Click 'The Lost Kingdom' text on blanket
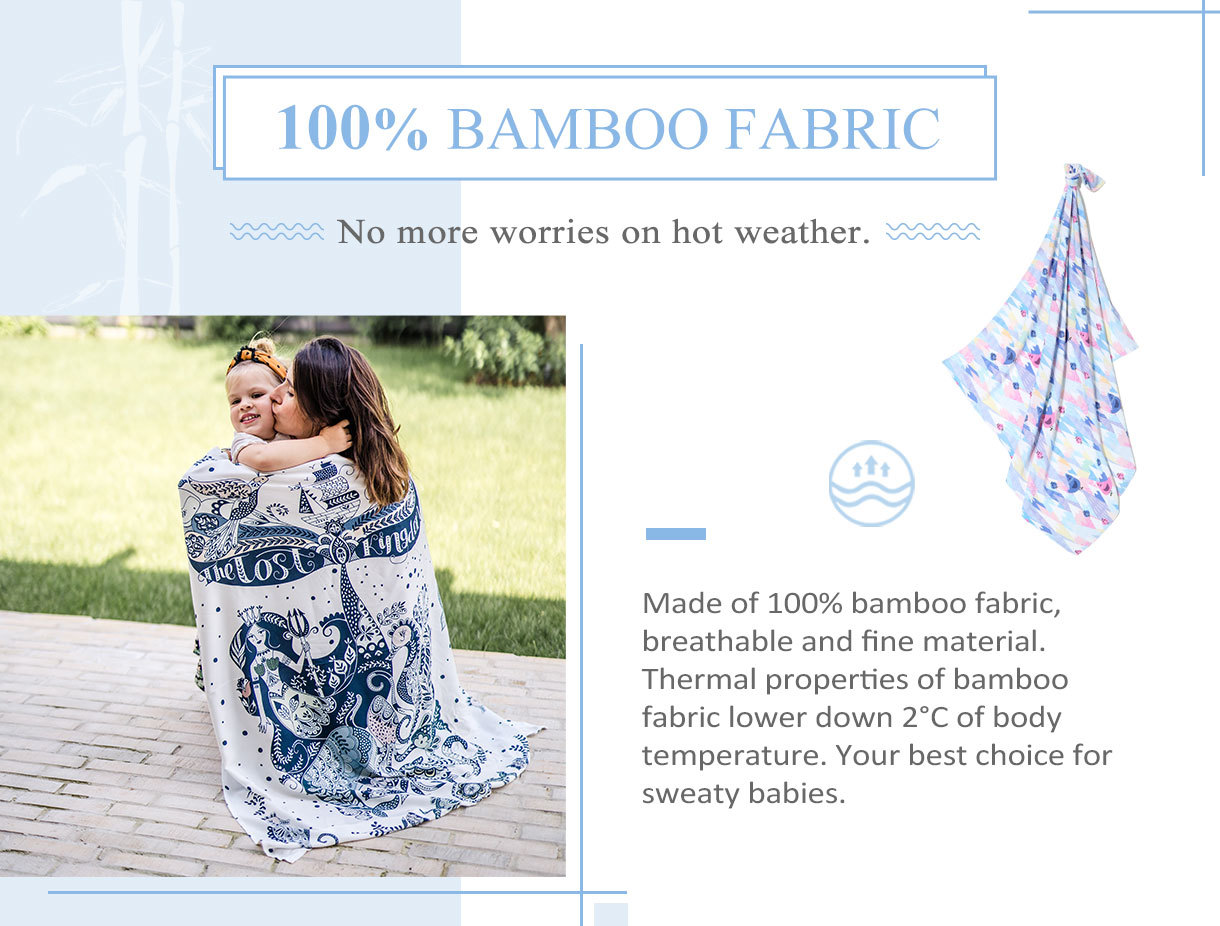 (305, 547)
